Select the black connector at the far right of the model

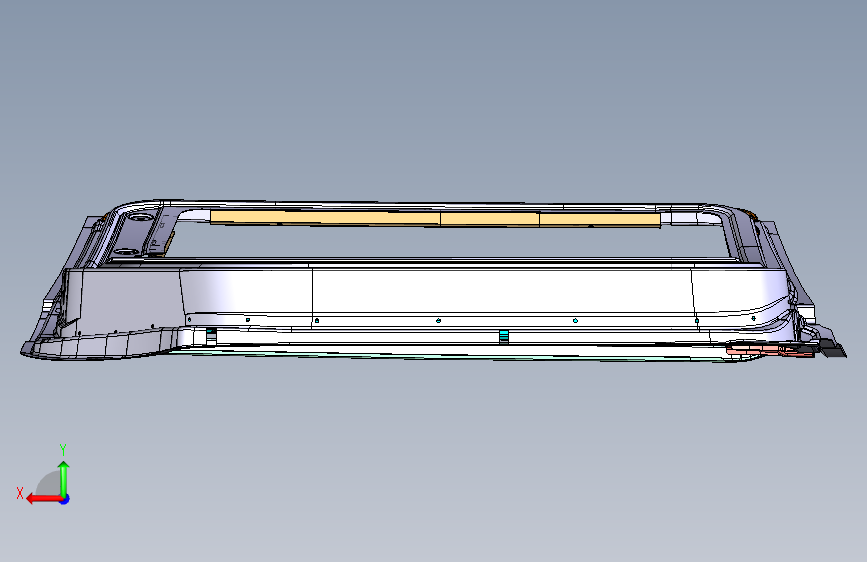tap(831, 348)
